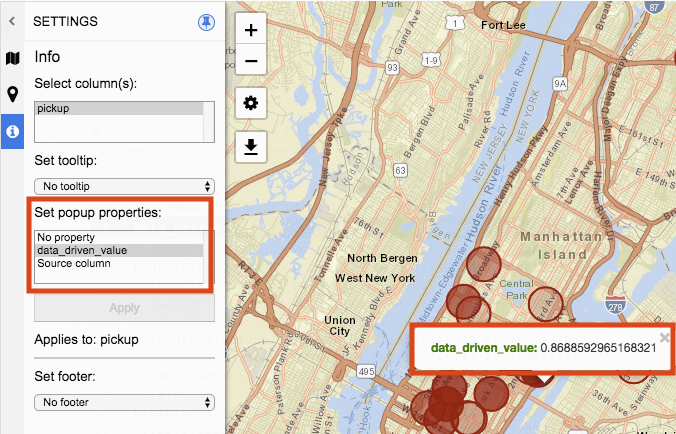The height and width of the screenshot is (434, 676).
Task: Open the map layers sidebar icon
Action: (13, 58)
